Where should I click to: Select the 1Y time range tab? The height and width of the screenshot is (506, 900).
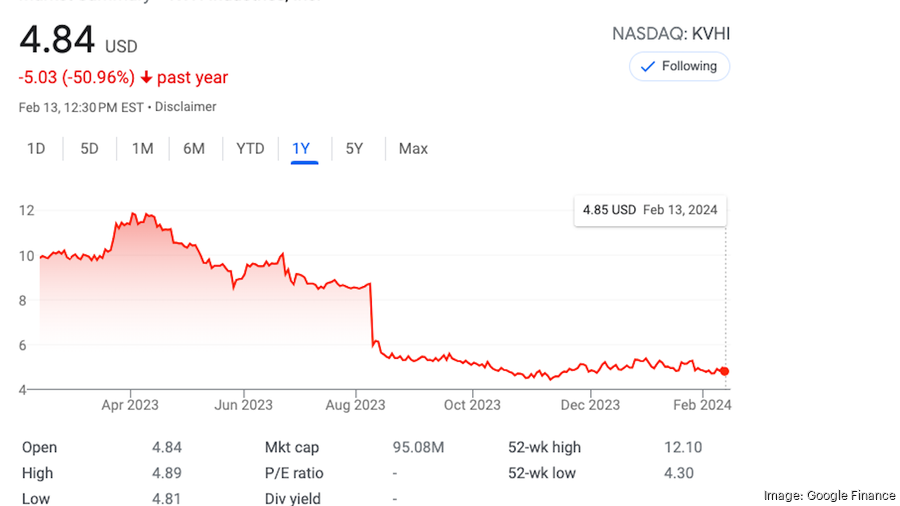coord(302,149)
